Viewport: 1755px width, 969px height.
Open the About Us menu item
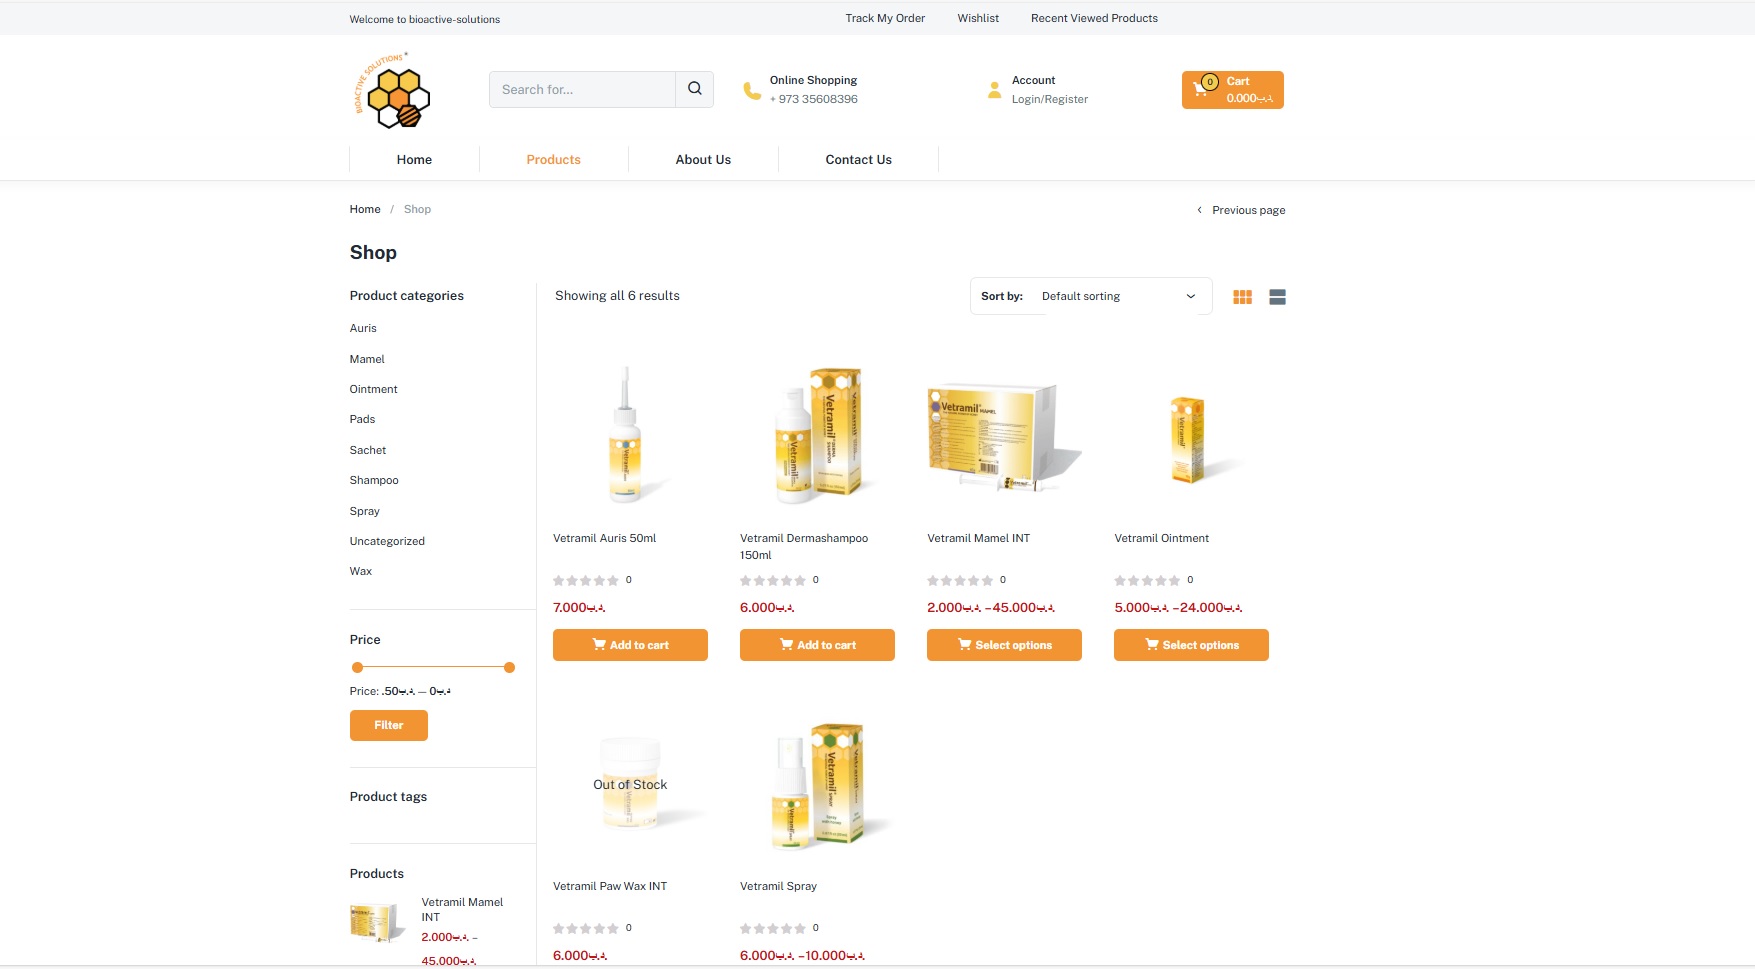pos(703,159)
